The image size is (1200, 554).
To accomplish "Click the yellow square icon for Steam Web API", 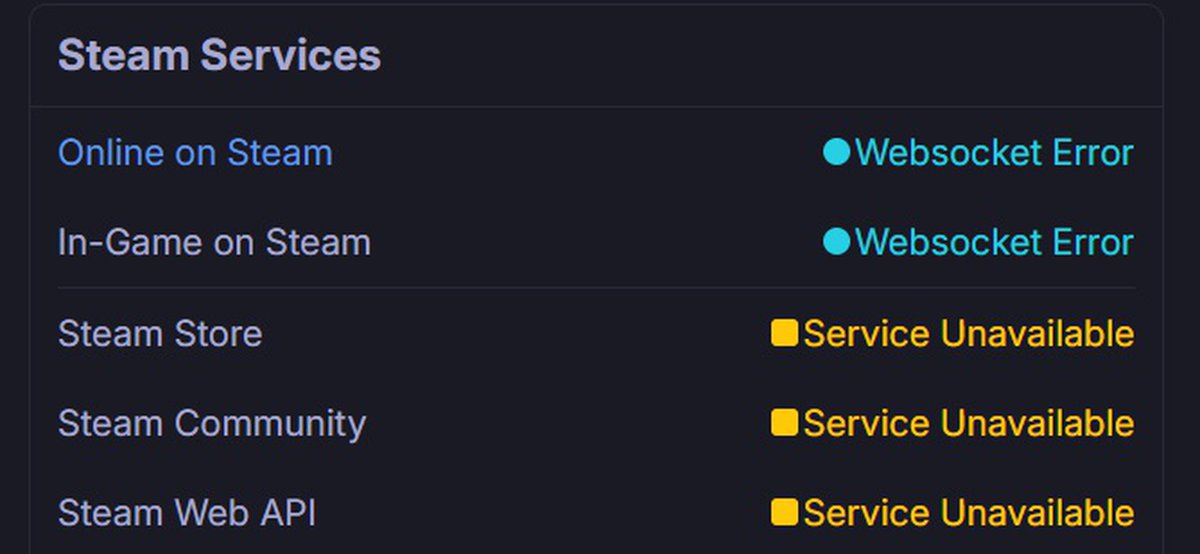I will [784, 513].
